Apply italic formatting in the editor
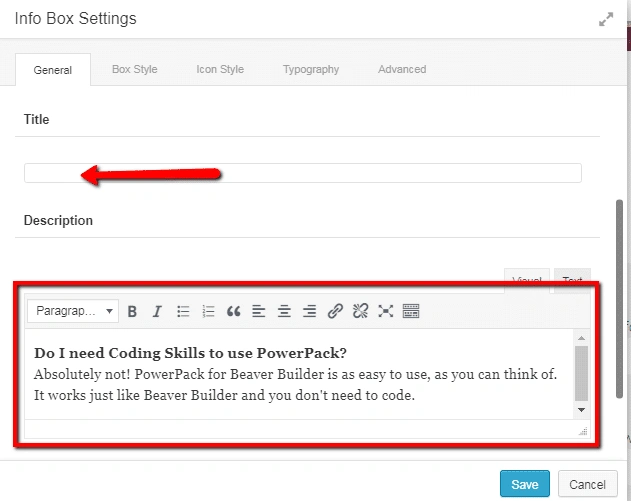This screenshot has height=501, width=631. point(157,312)
